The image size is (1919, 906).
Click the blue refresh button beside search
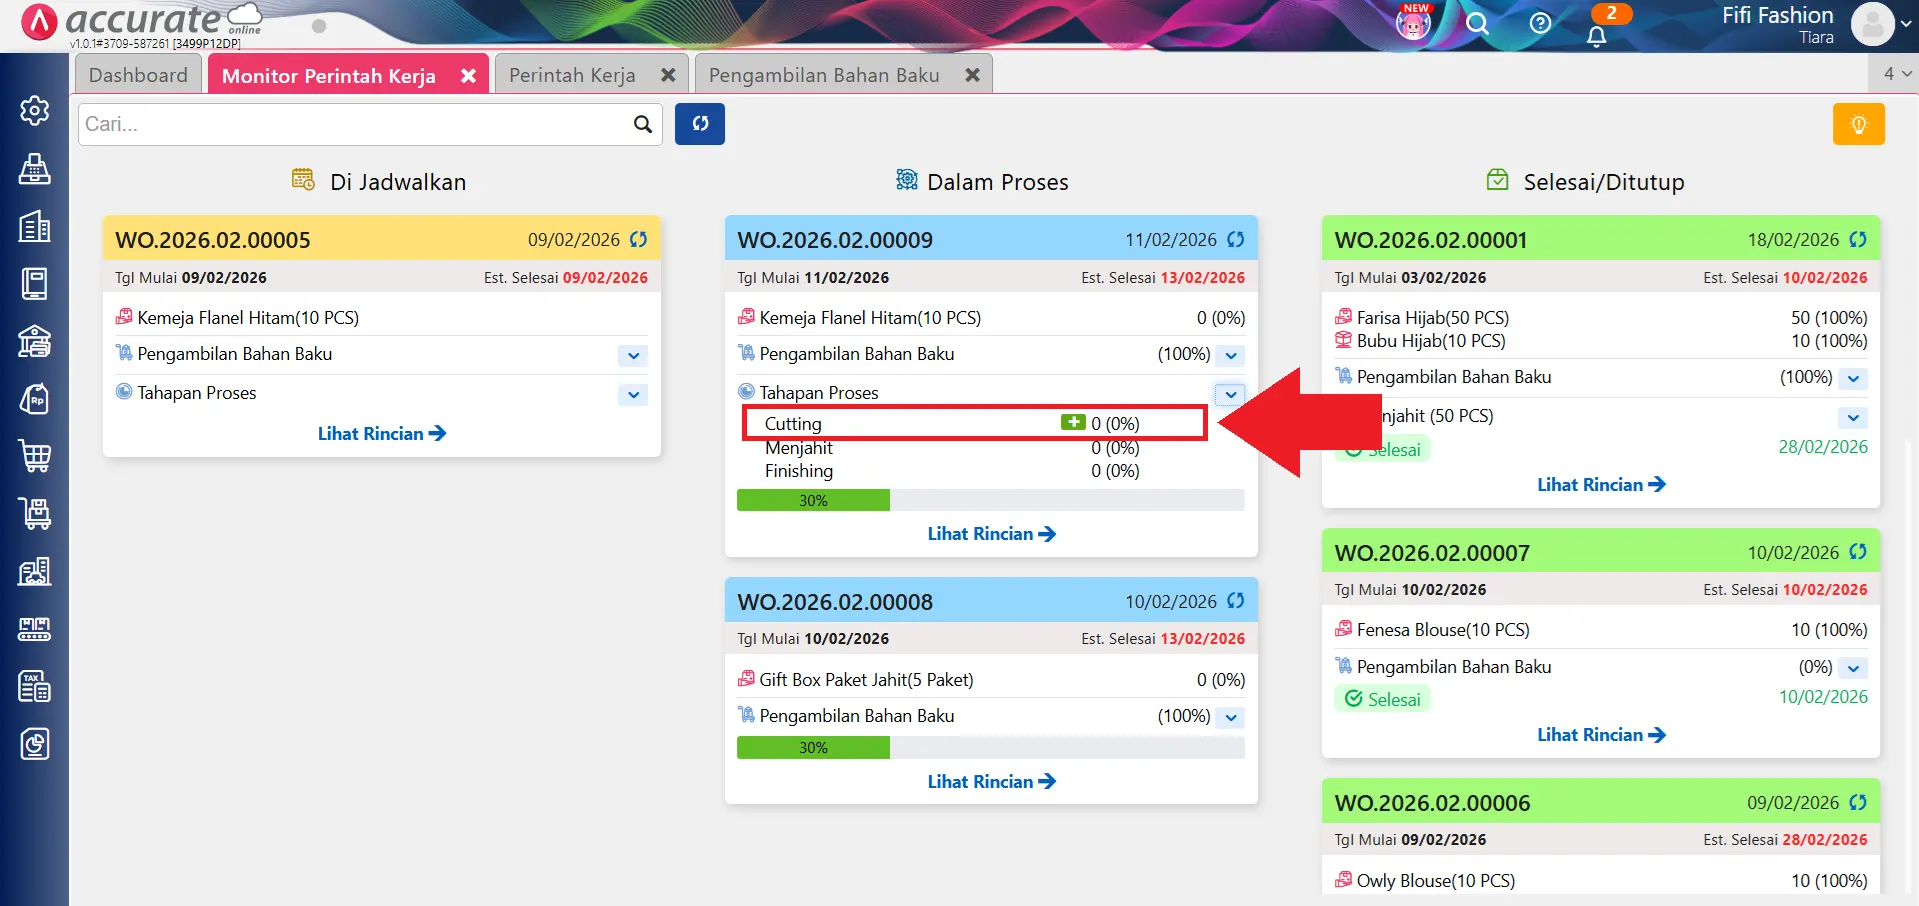click(699, 124)
